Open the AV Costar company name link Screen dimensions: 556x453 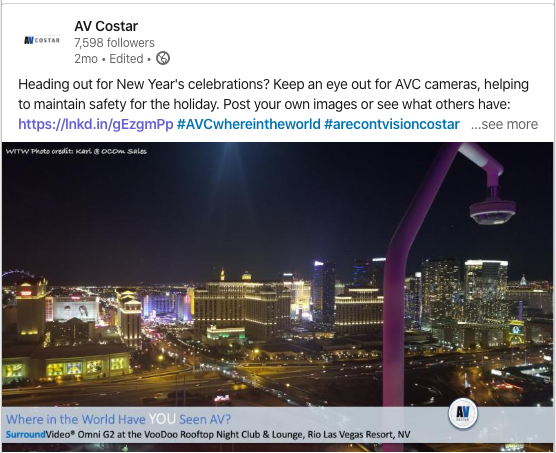click(106, 26)
